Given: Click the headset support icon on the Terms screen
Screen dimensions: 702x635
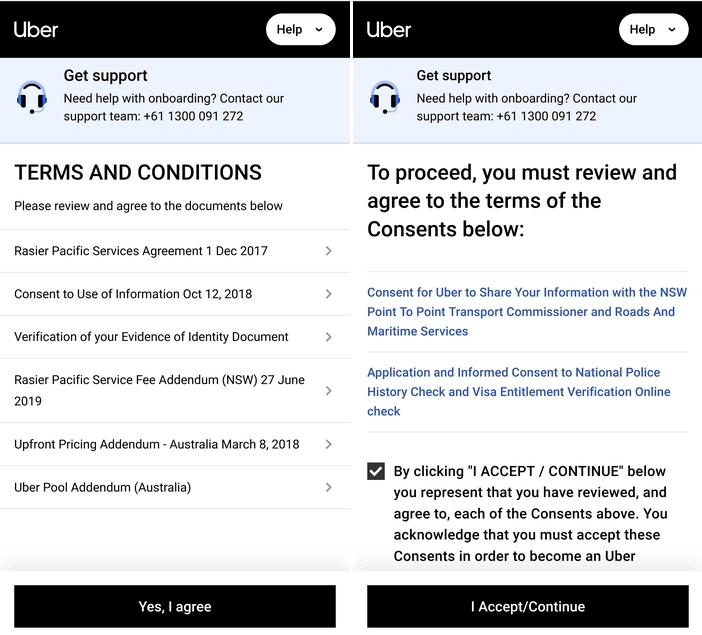Looking at the screenshot, I should [32, 97].
